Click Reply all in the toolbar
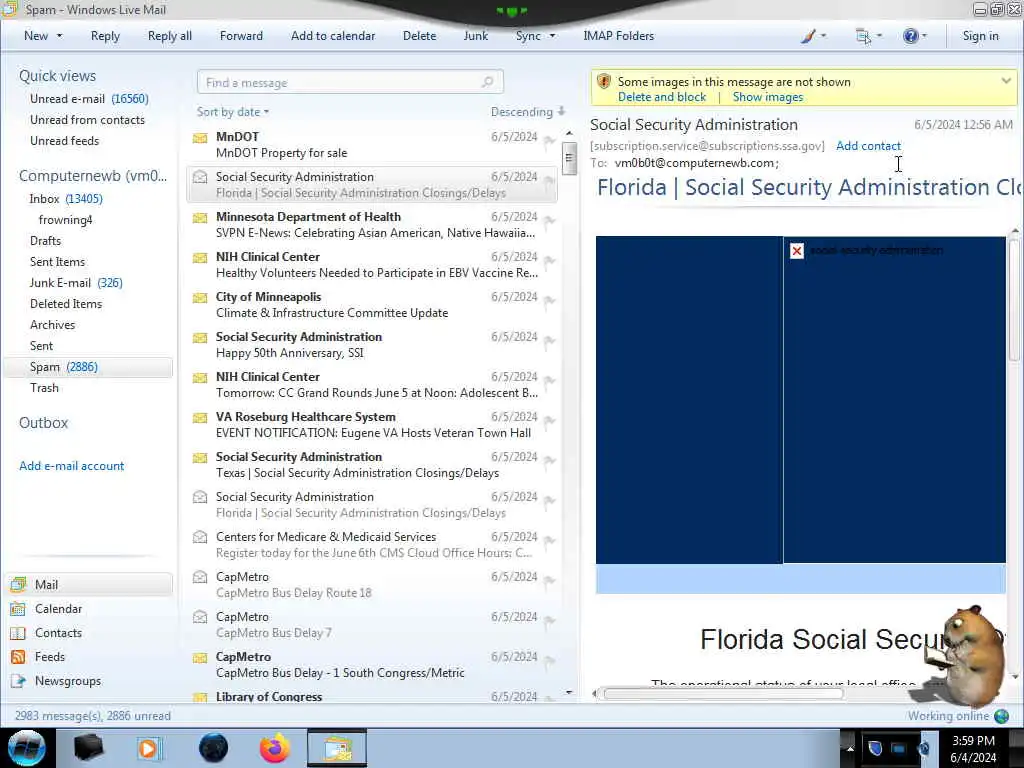Viewport: 1024px width, 768px height. pos(170,36)
